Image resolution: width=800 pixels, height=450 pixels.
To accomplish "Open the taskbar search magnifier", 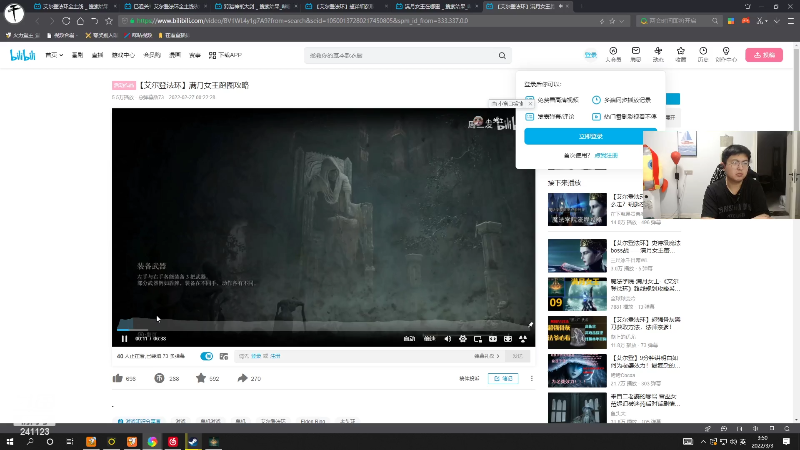I will (x=30, y=441).
